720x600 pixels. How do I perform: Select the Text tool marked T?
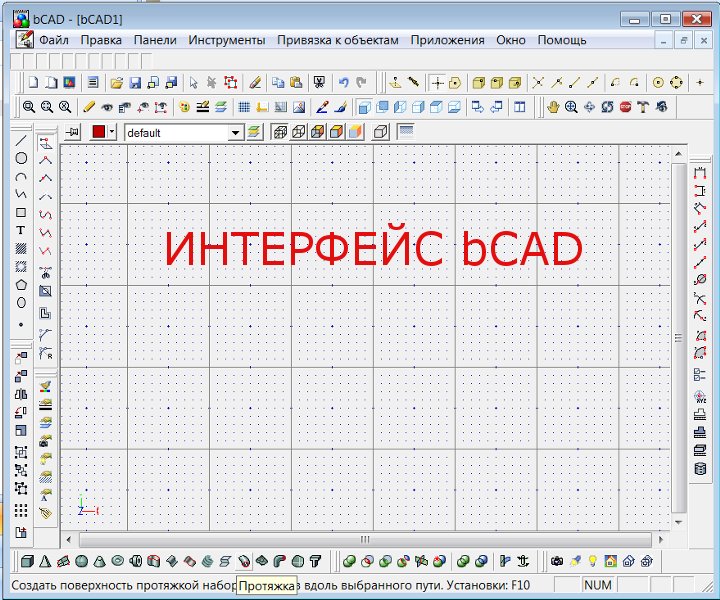[x=21, y=230]
